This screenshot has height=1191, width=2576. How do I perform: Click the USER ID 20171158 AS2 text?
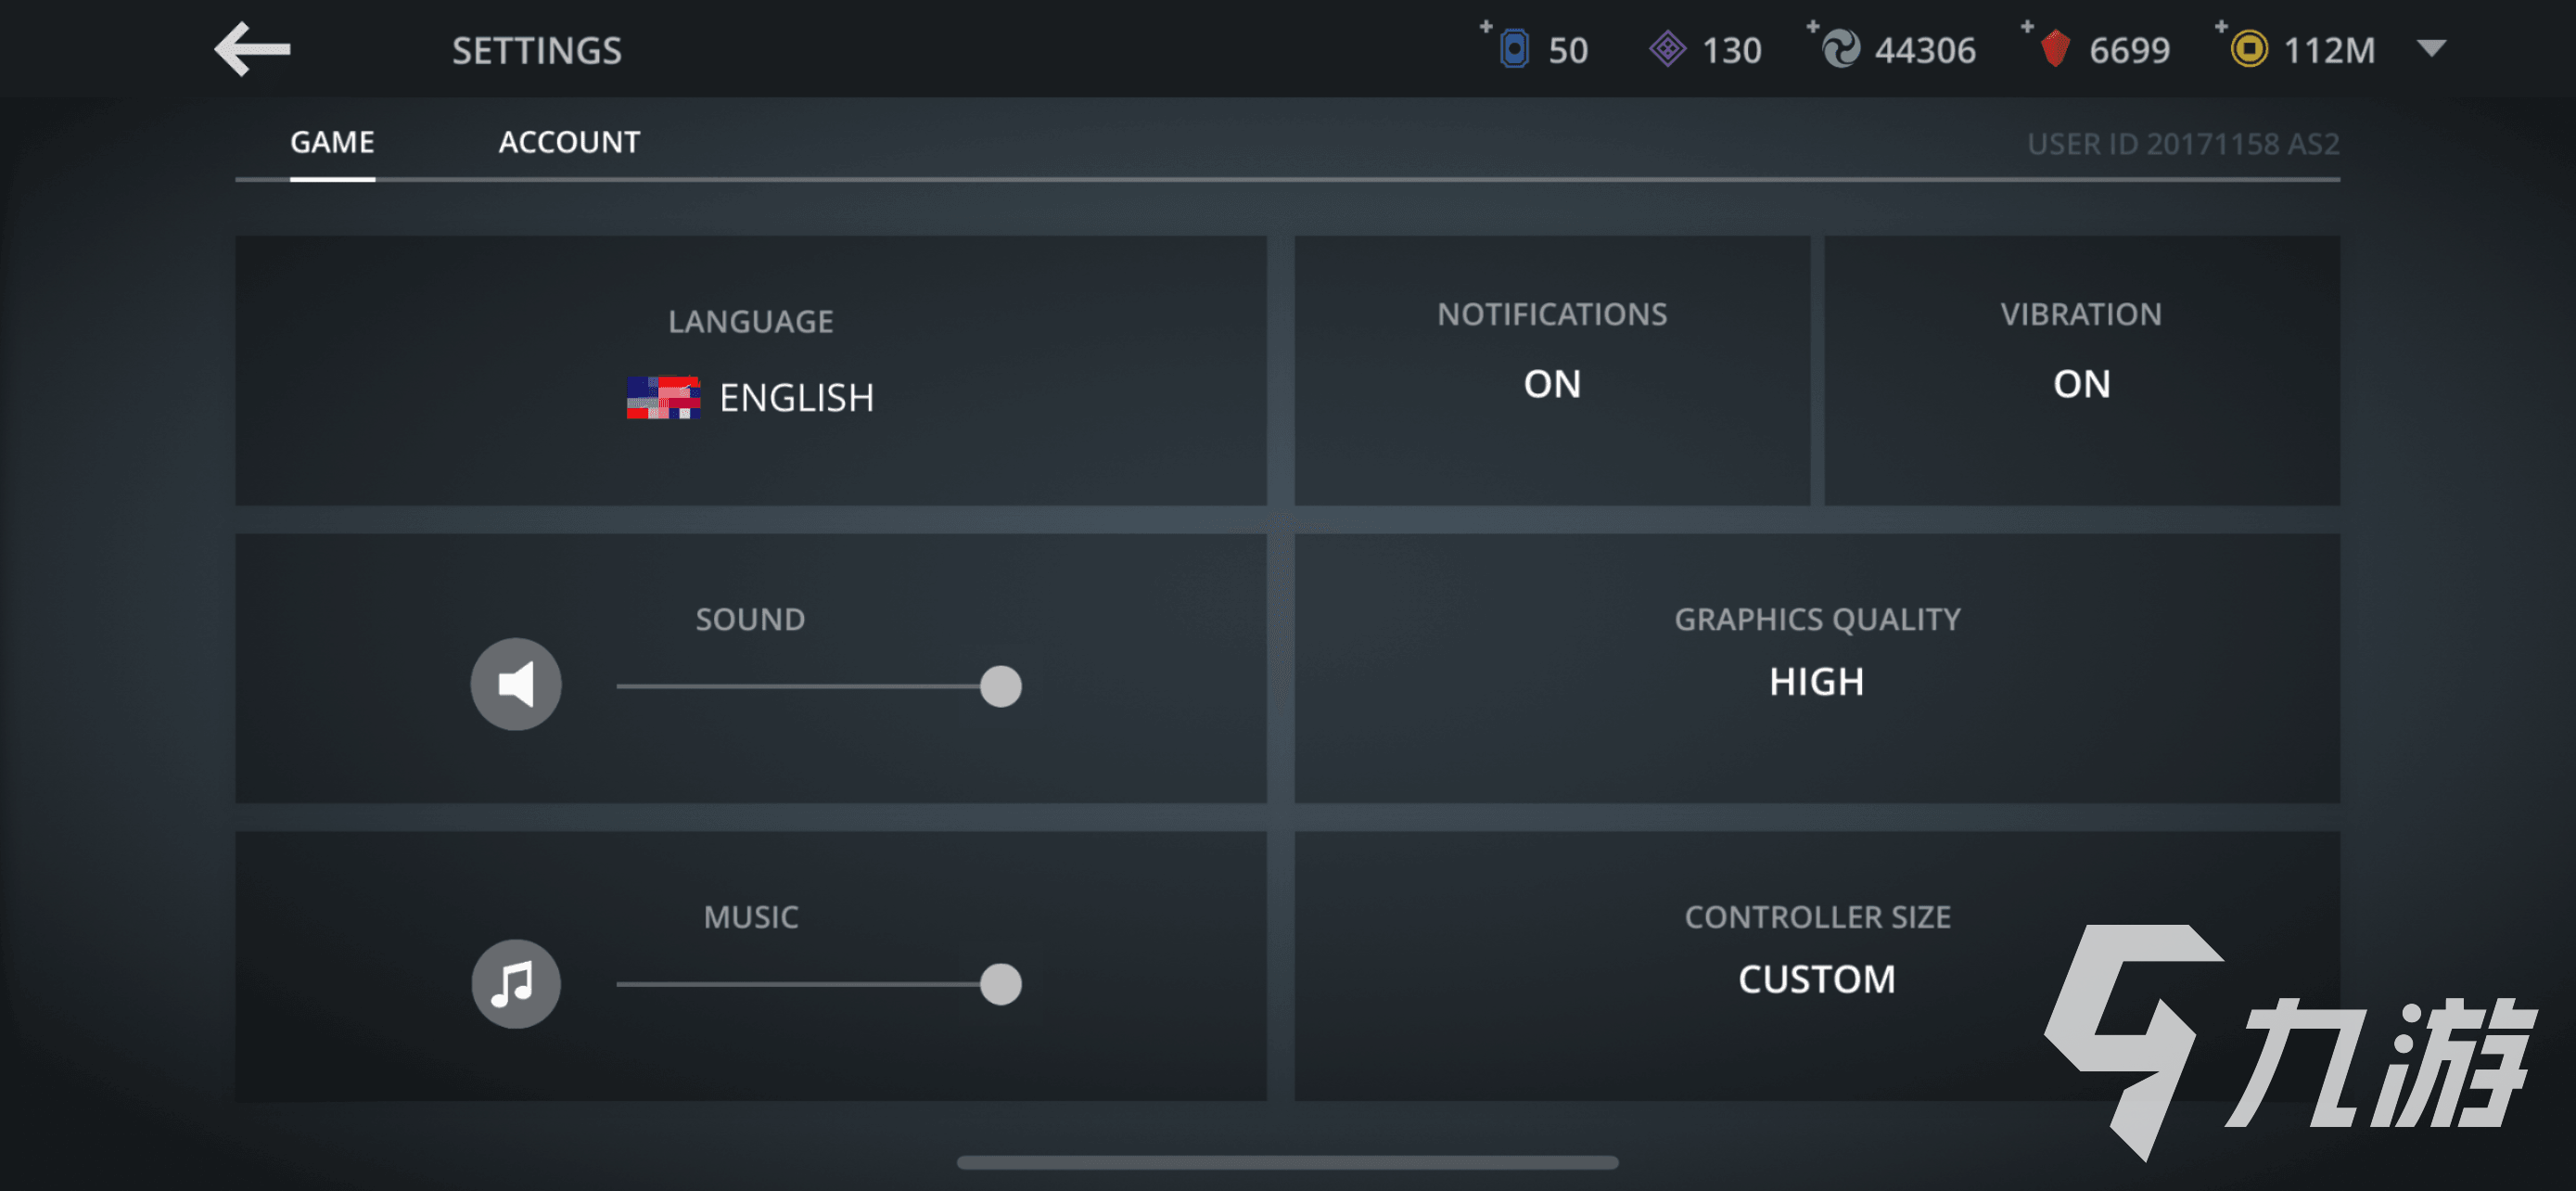point(2183,144)
